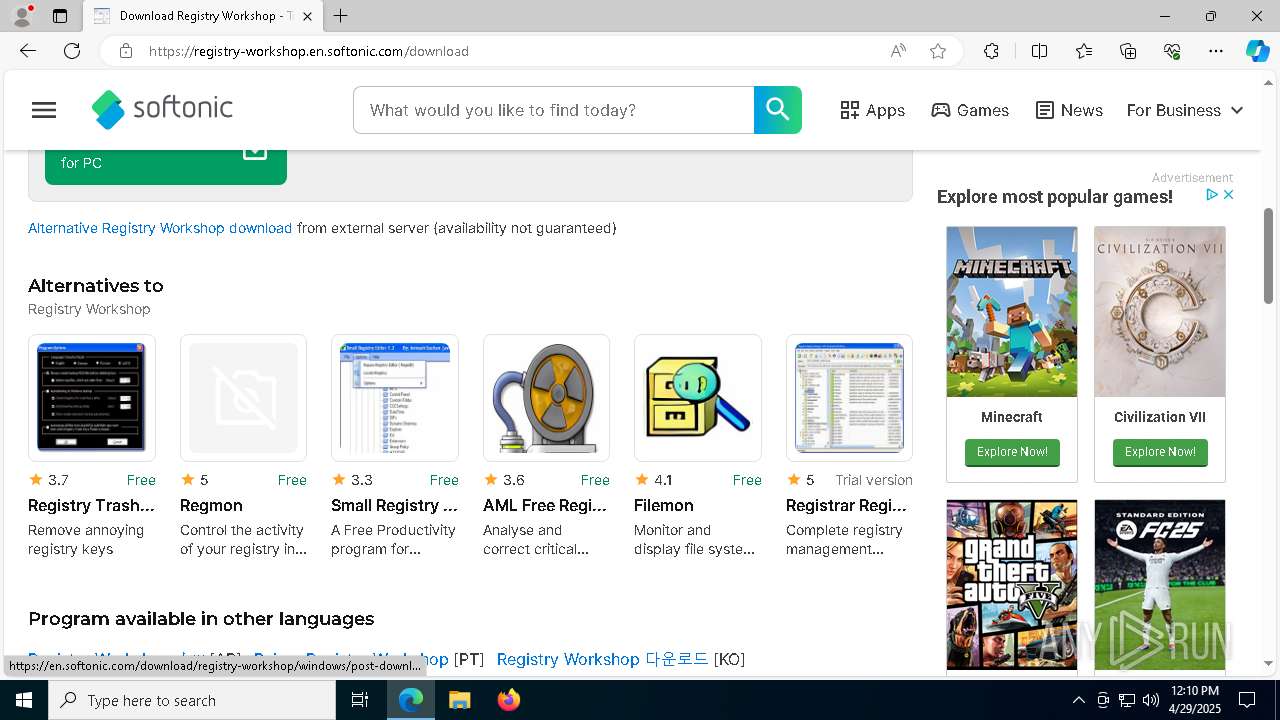Click the taskbar search box
Screen dimensions: 1280x720
[192, 700]
